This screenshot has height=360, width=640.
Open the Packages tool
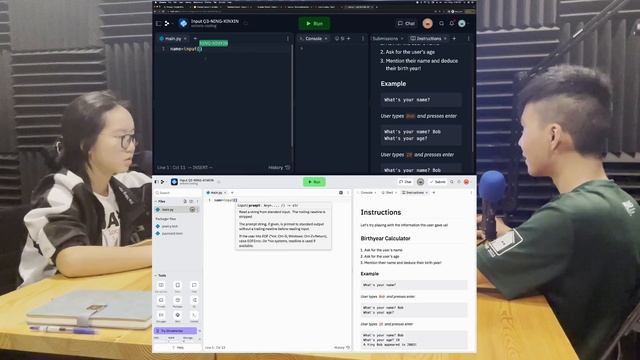178,301
